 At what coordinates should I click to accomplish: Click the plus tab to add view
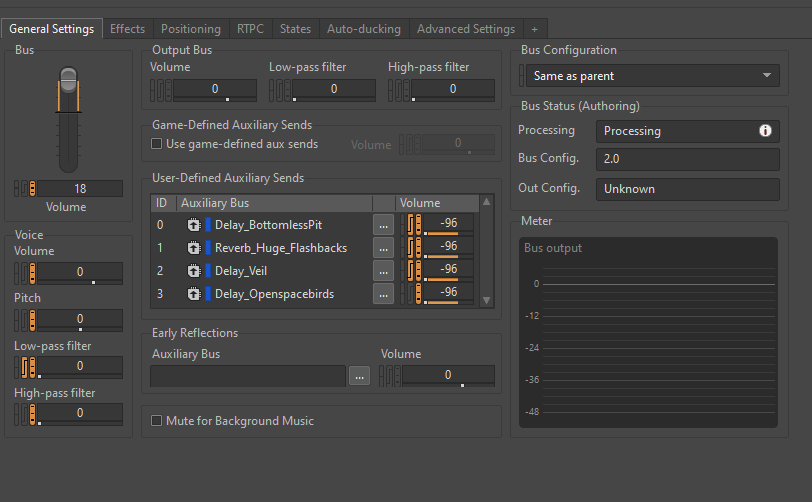tap(534, 30)
